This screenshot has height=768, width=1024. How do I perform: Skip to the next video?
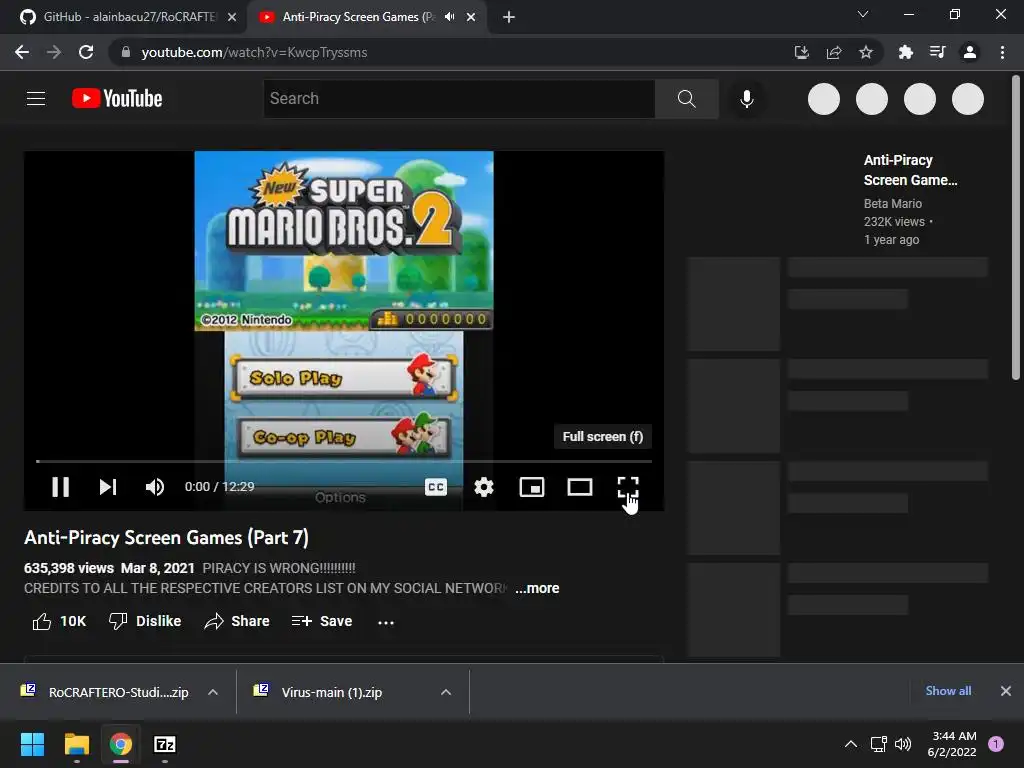click(x=108, y=487)
